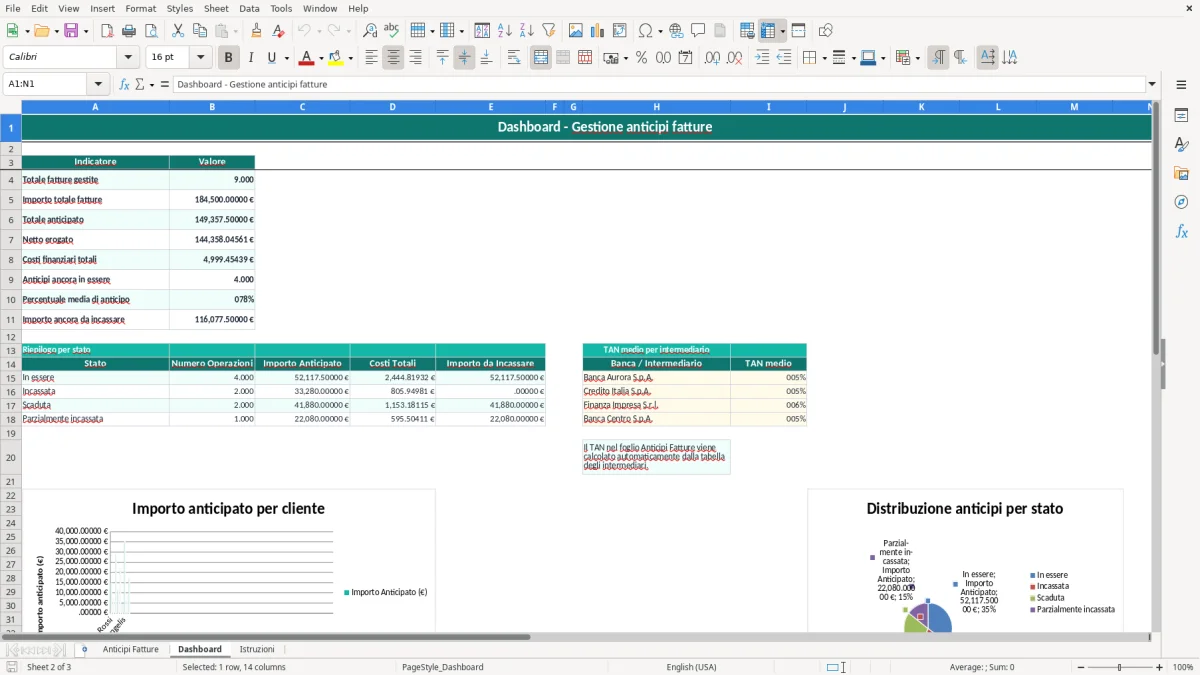Open the Data menu
Viewport: 1200px width, 675px height.
click(249, 8)
